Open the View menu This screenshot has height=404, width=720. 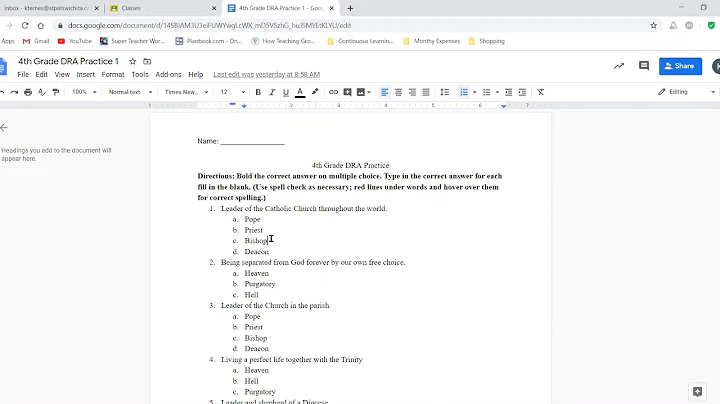click(62, 74)
